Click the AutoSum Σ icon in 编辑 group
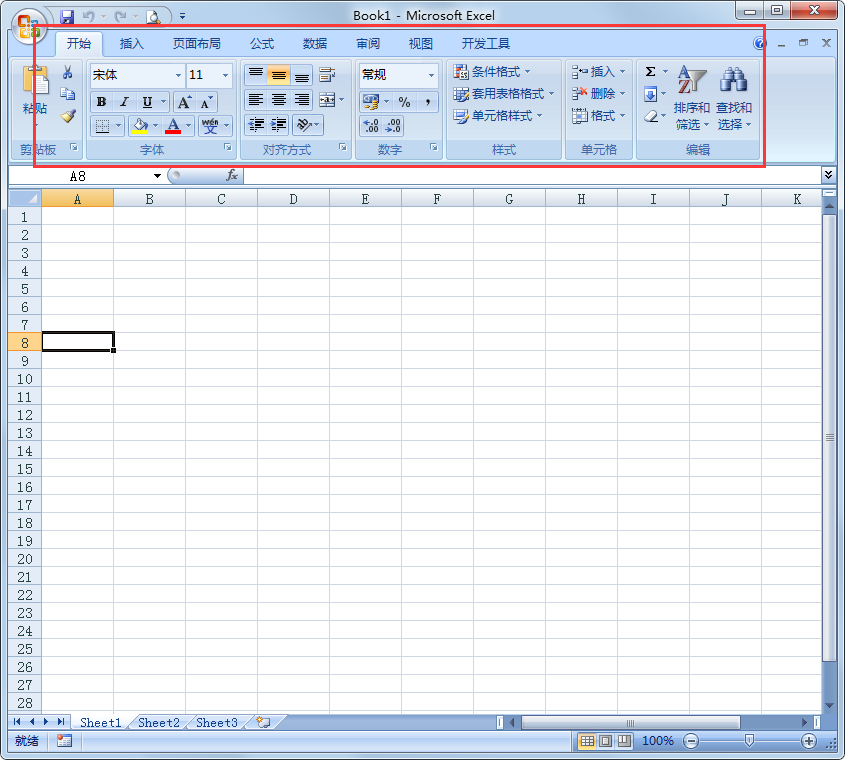This screenshot has height=760, width=845. [x=651, y=71]
